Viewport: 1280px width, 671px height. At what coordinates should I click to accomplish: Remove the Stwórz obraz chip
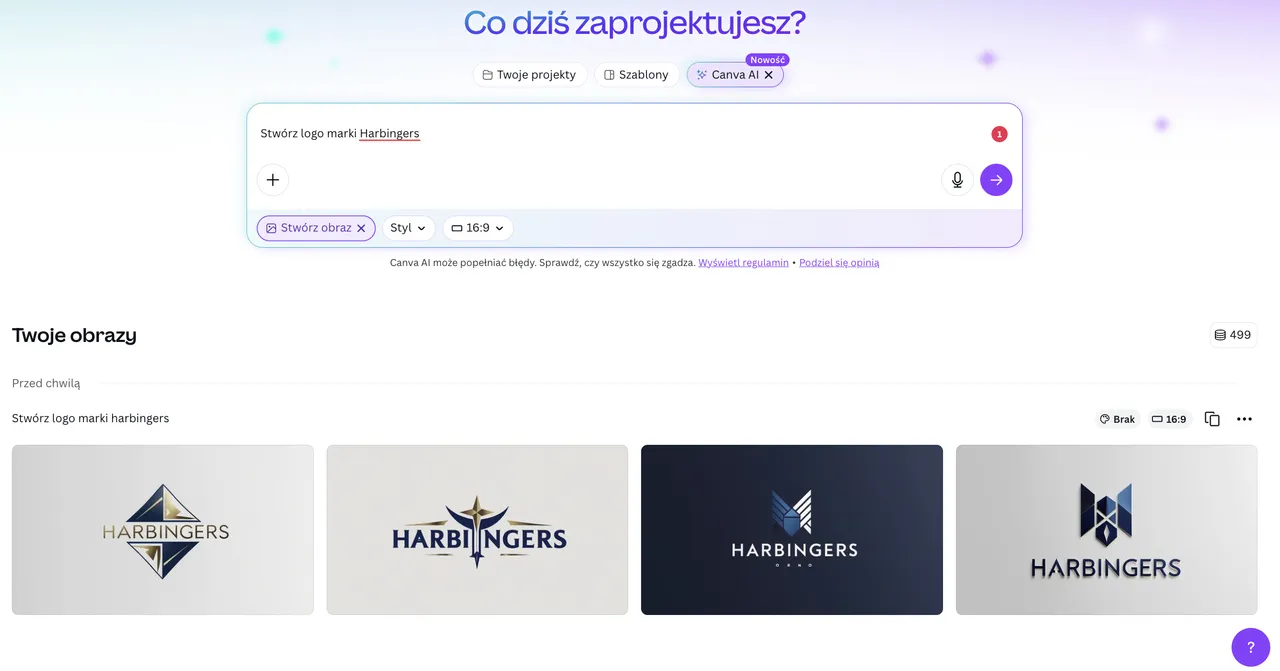pos(361,228)
